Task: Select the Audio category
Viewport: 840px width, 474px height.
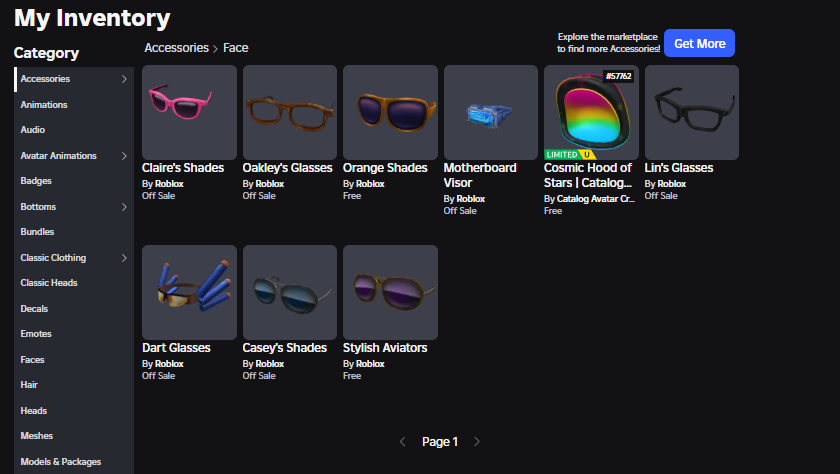Action: click(33, 130)
